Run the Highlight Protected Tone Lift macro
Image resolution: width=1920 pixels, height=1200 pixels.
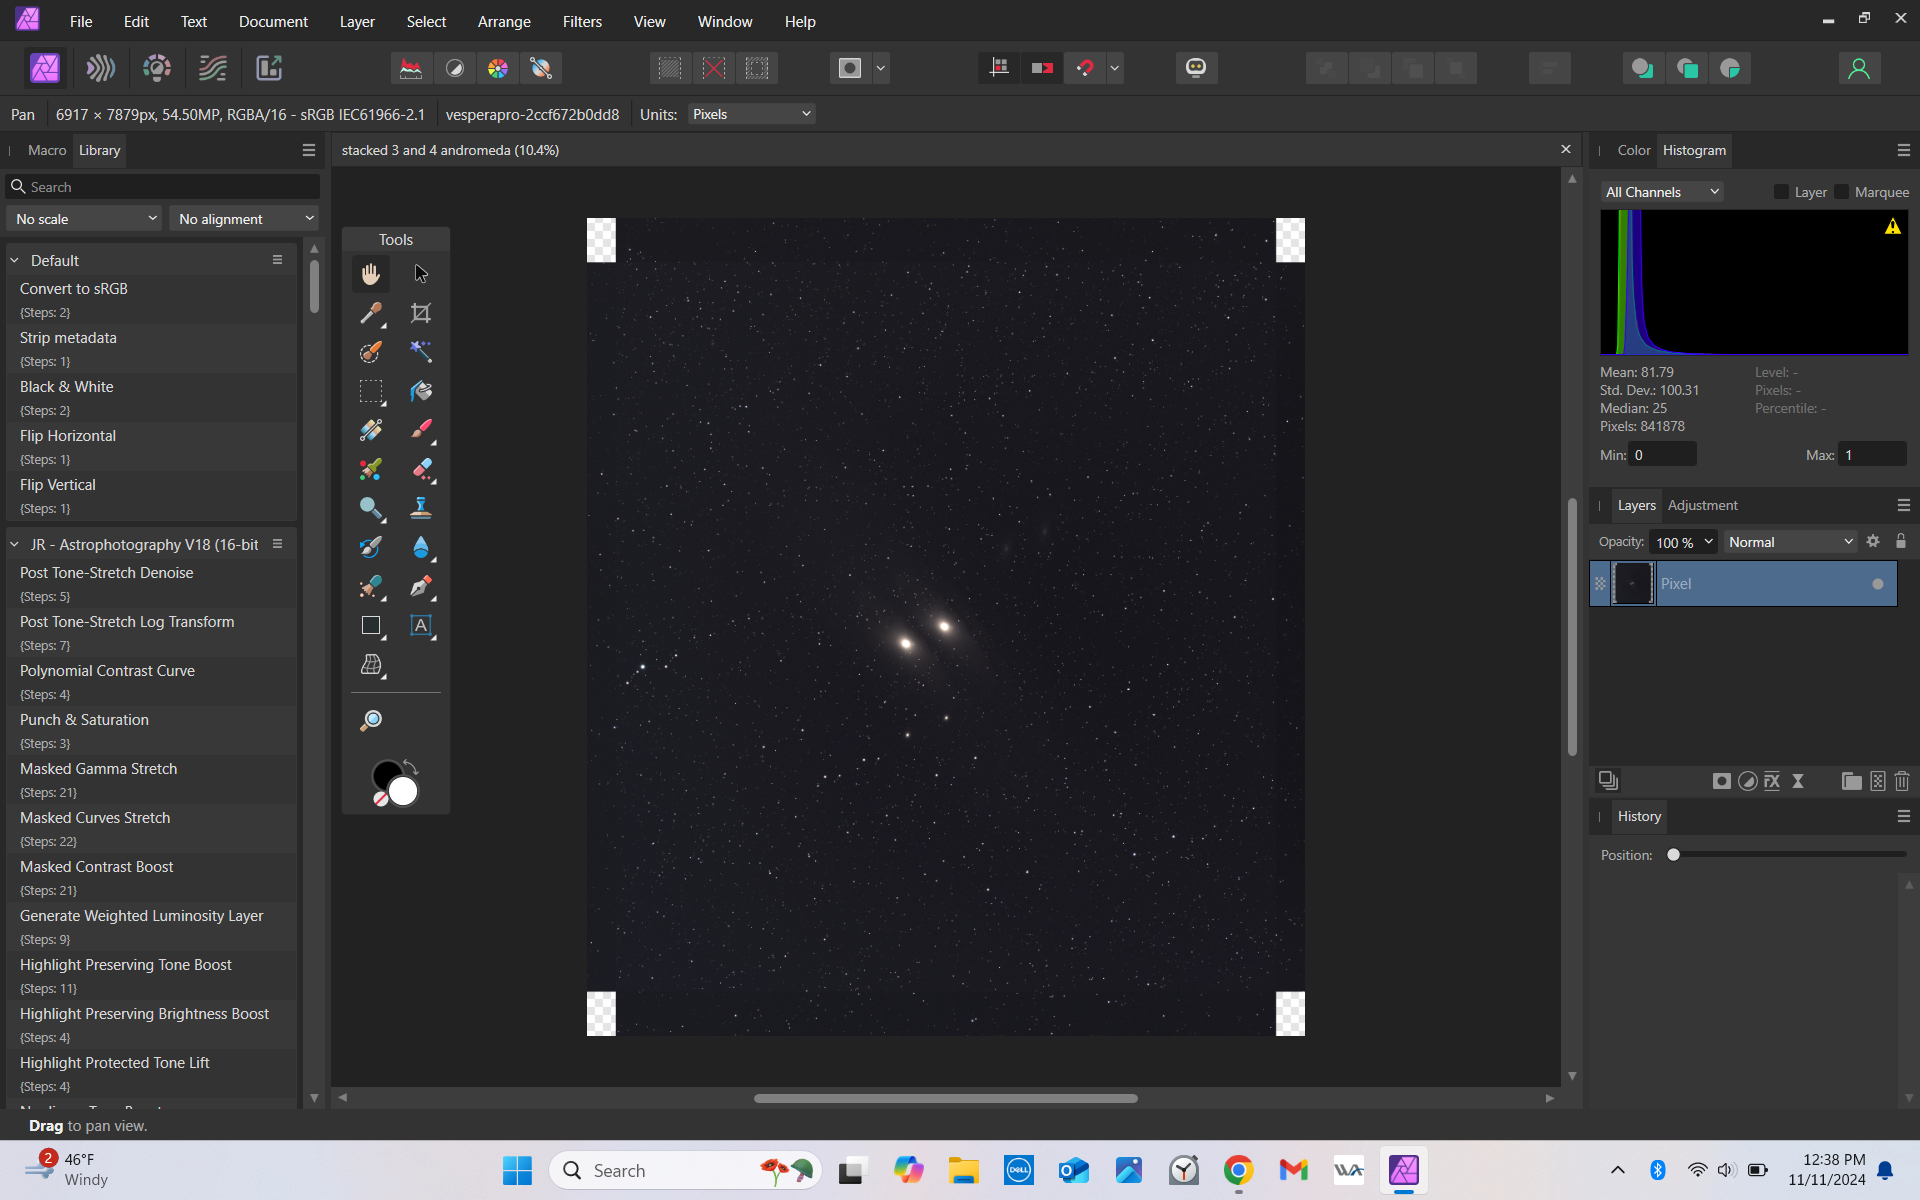tap(152, 1073)
